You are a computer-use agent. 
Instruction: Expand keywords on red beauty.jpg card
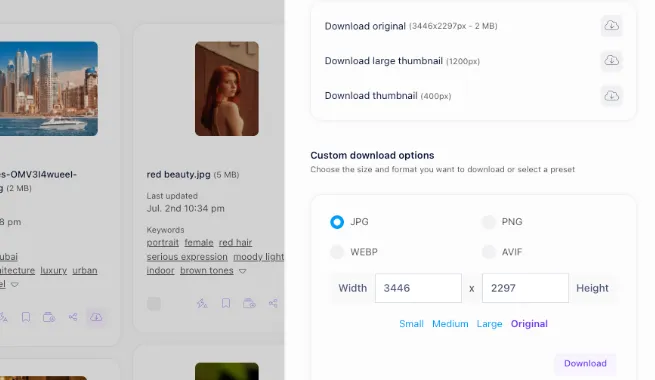click(x=242, y=271)
